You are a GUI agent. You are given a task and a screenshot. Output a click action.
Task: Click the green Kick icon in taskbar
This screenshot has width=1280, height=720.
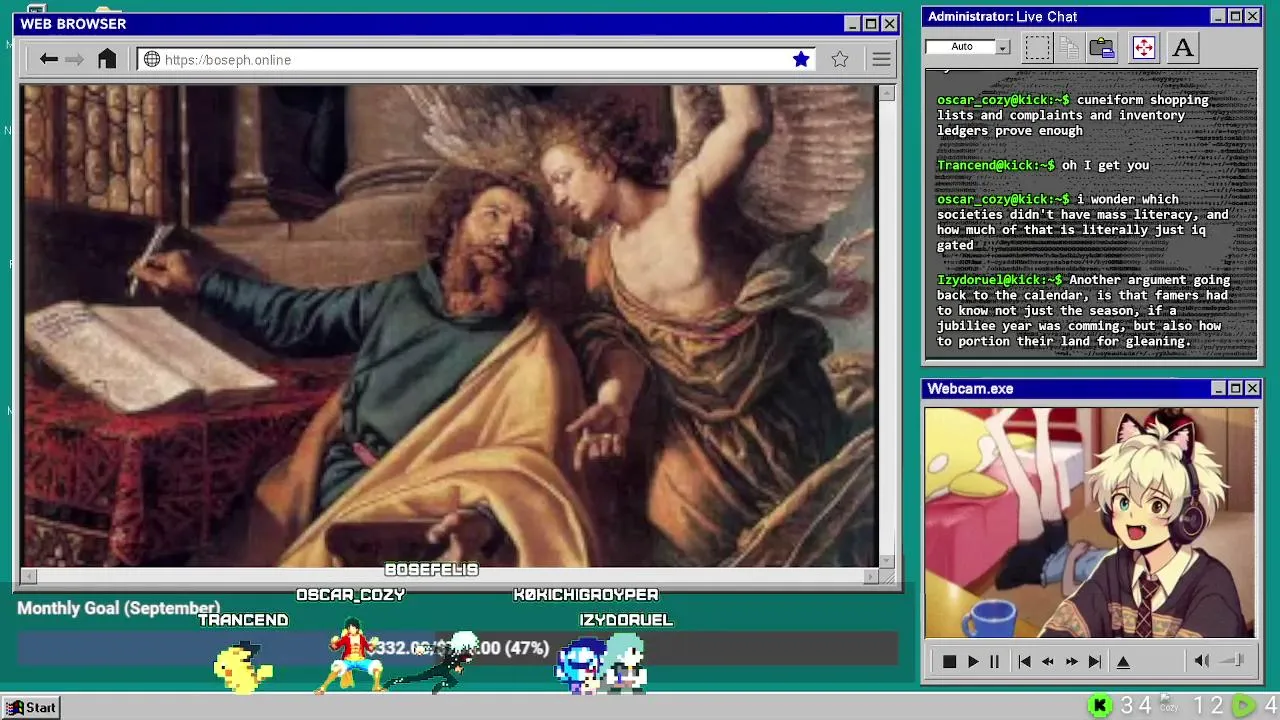(1100, 706)
